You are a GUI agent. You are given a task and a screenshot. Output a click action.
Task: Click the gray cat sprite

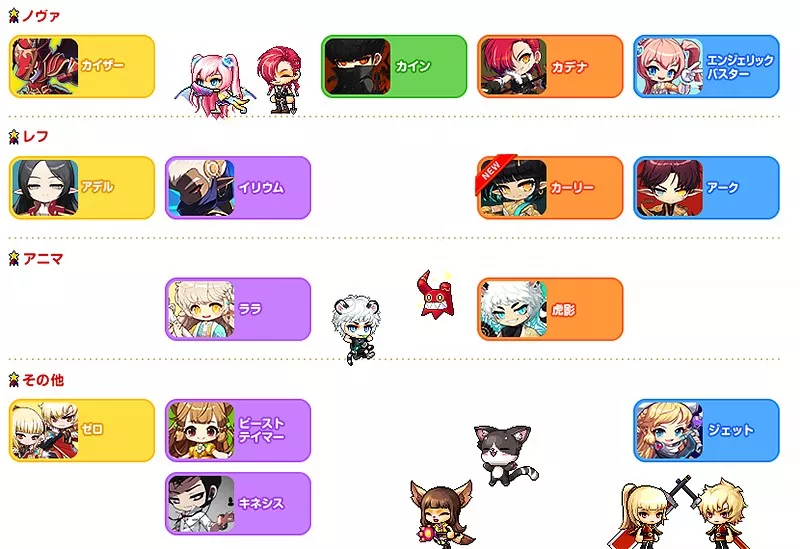[x=506, y=455]
